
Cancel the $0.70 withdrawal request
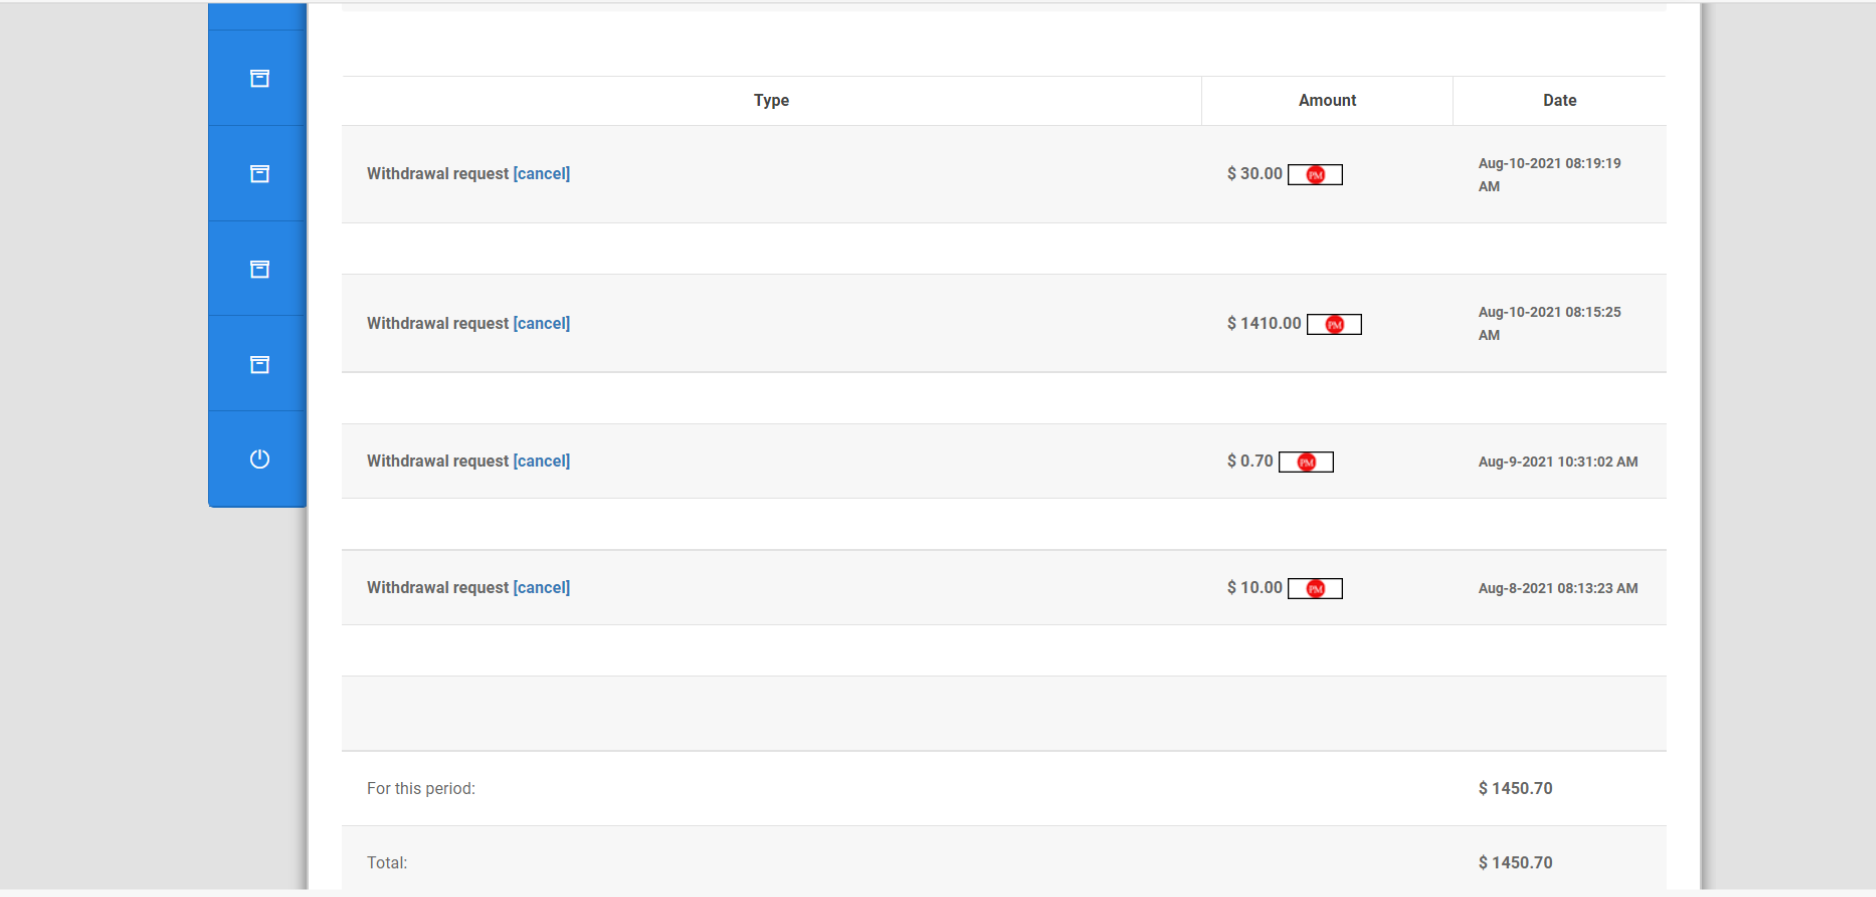[x=541, y=461]
